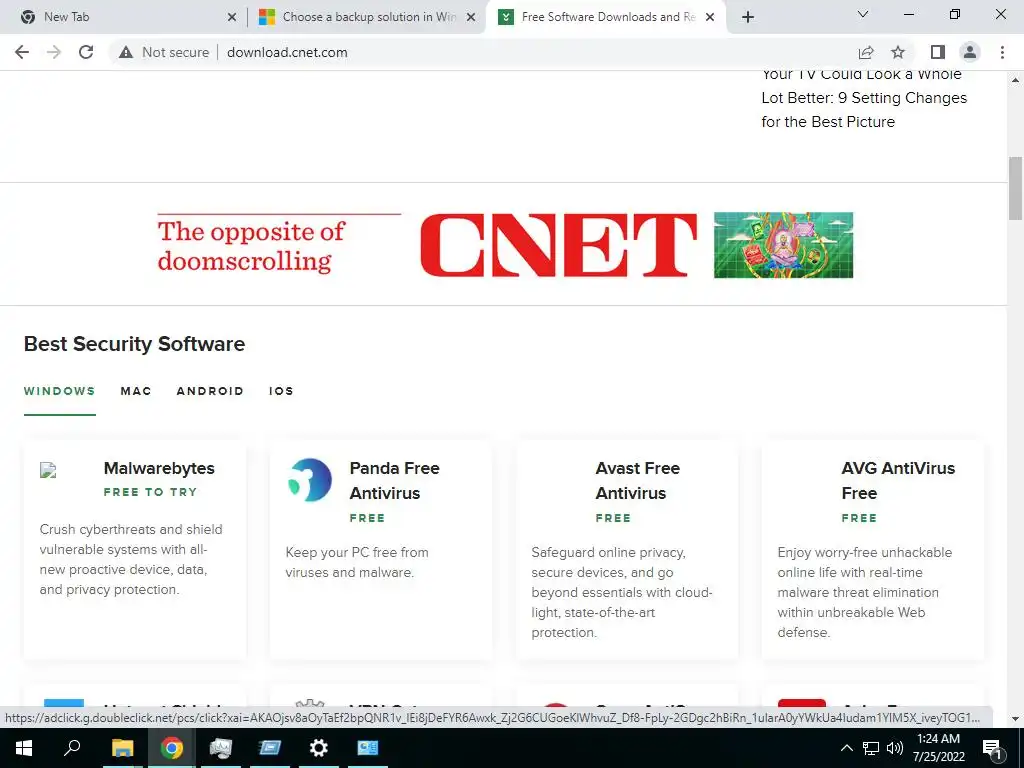1024x768 pixels.
Task: Click the taskbar clock showing 1:24 AM
Action: [938, 748]
